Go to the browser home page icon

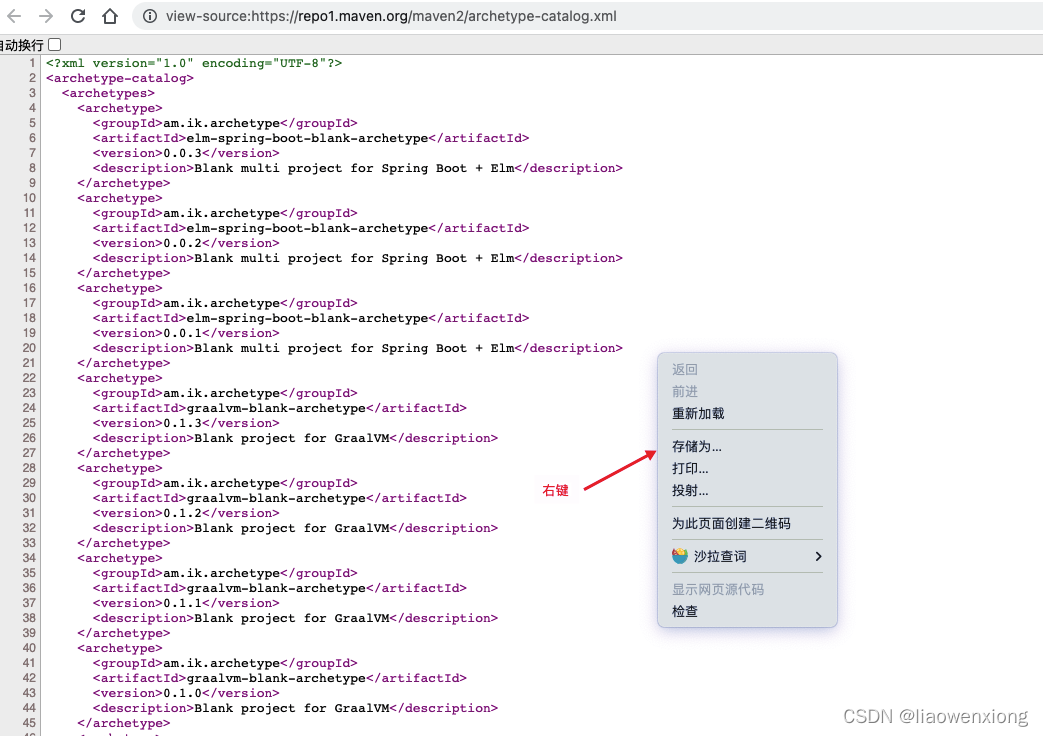point(110,16)
